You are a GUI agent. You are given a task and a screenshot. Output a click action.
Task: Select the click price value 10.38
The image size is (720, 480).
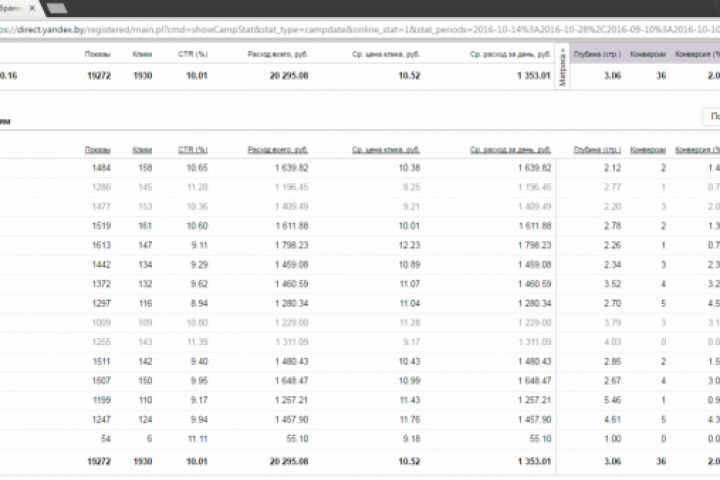[409, 168]
